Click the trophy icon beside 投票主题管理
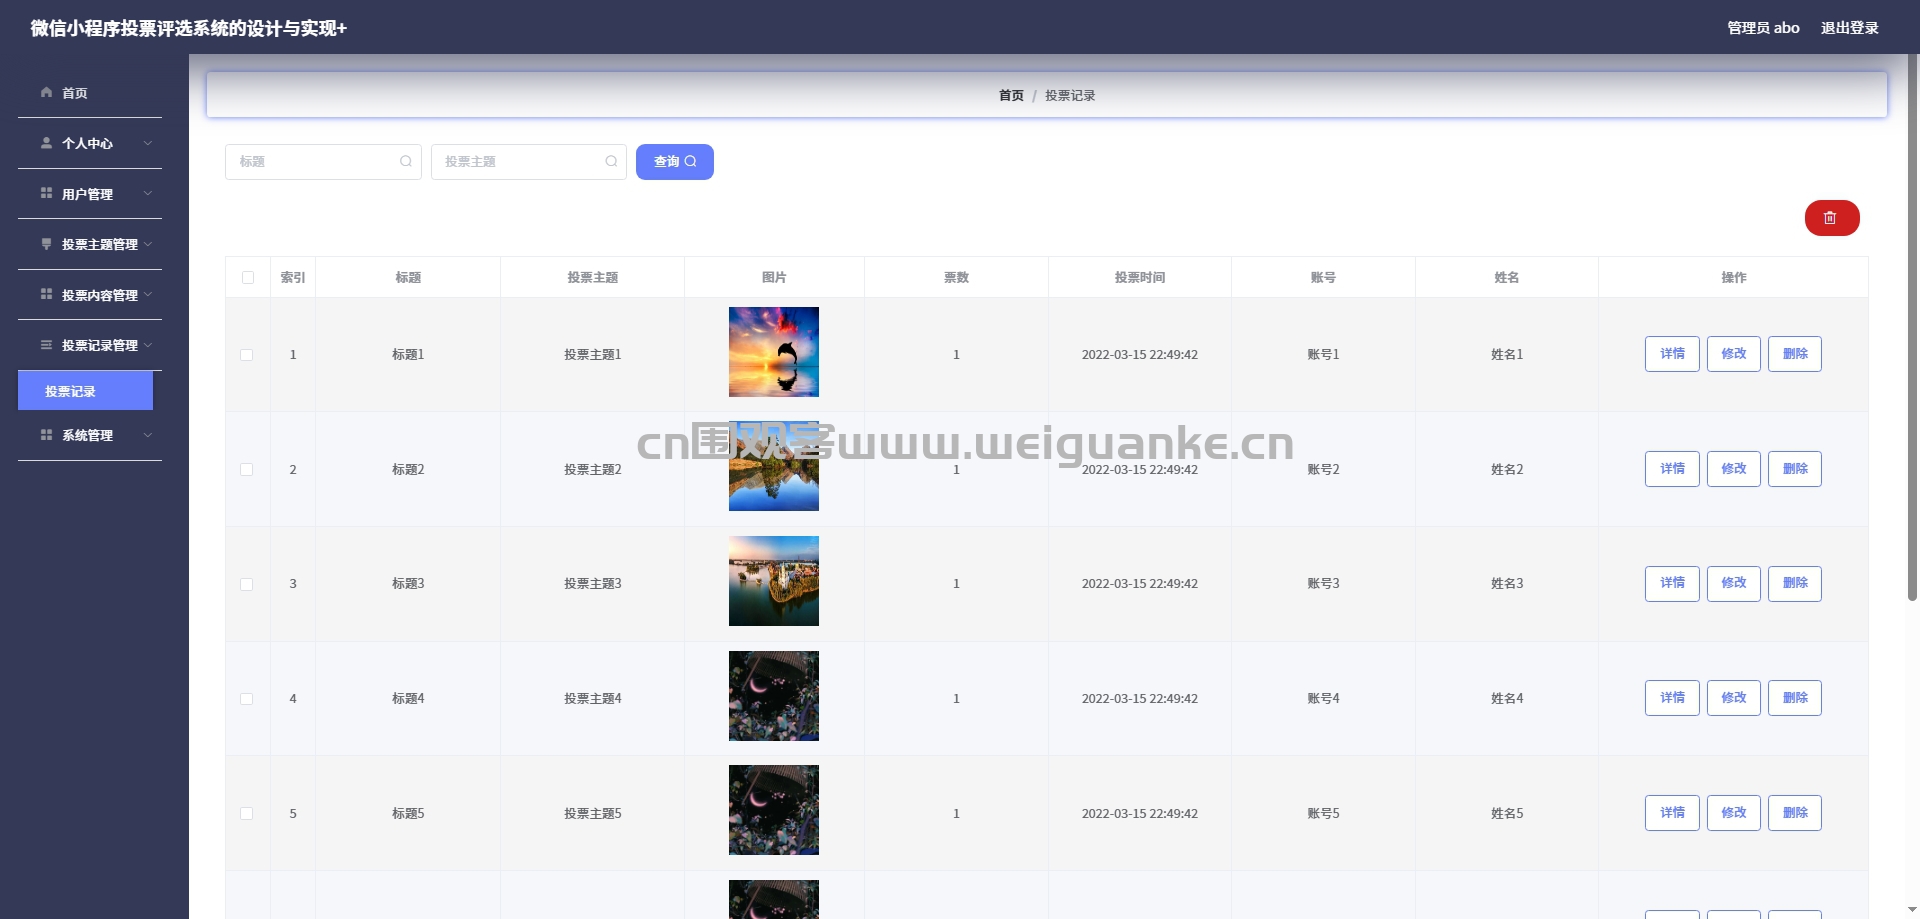Image resolution: width=1920 pixels, height=919 pixels. [46, 244]
